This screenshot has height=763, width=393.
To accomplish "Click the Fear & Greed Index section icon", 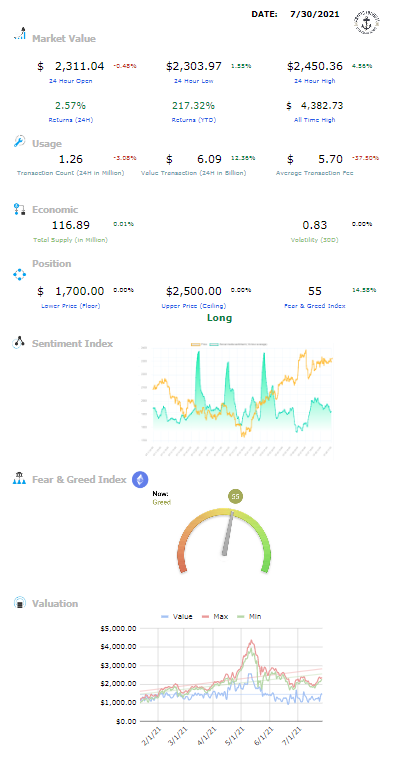I will pyautogui.click(x=18, y=478).
